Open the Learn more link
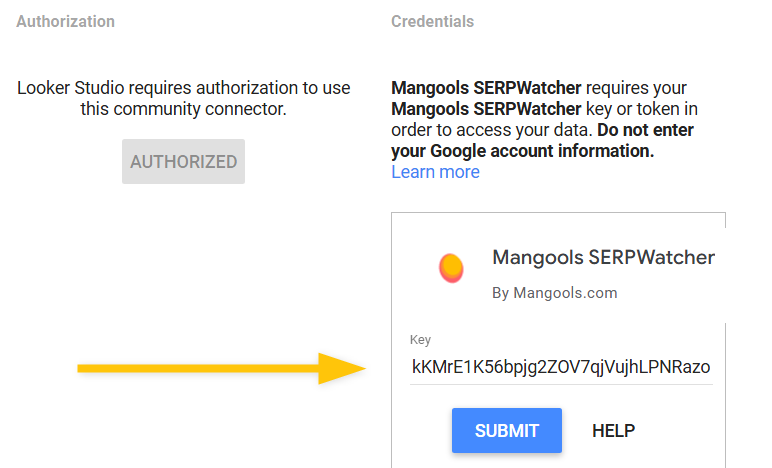 click(x=435, y=172)
